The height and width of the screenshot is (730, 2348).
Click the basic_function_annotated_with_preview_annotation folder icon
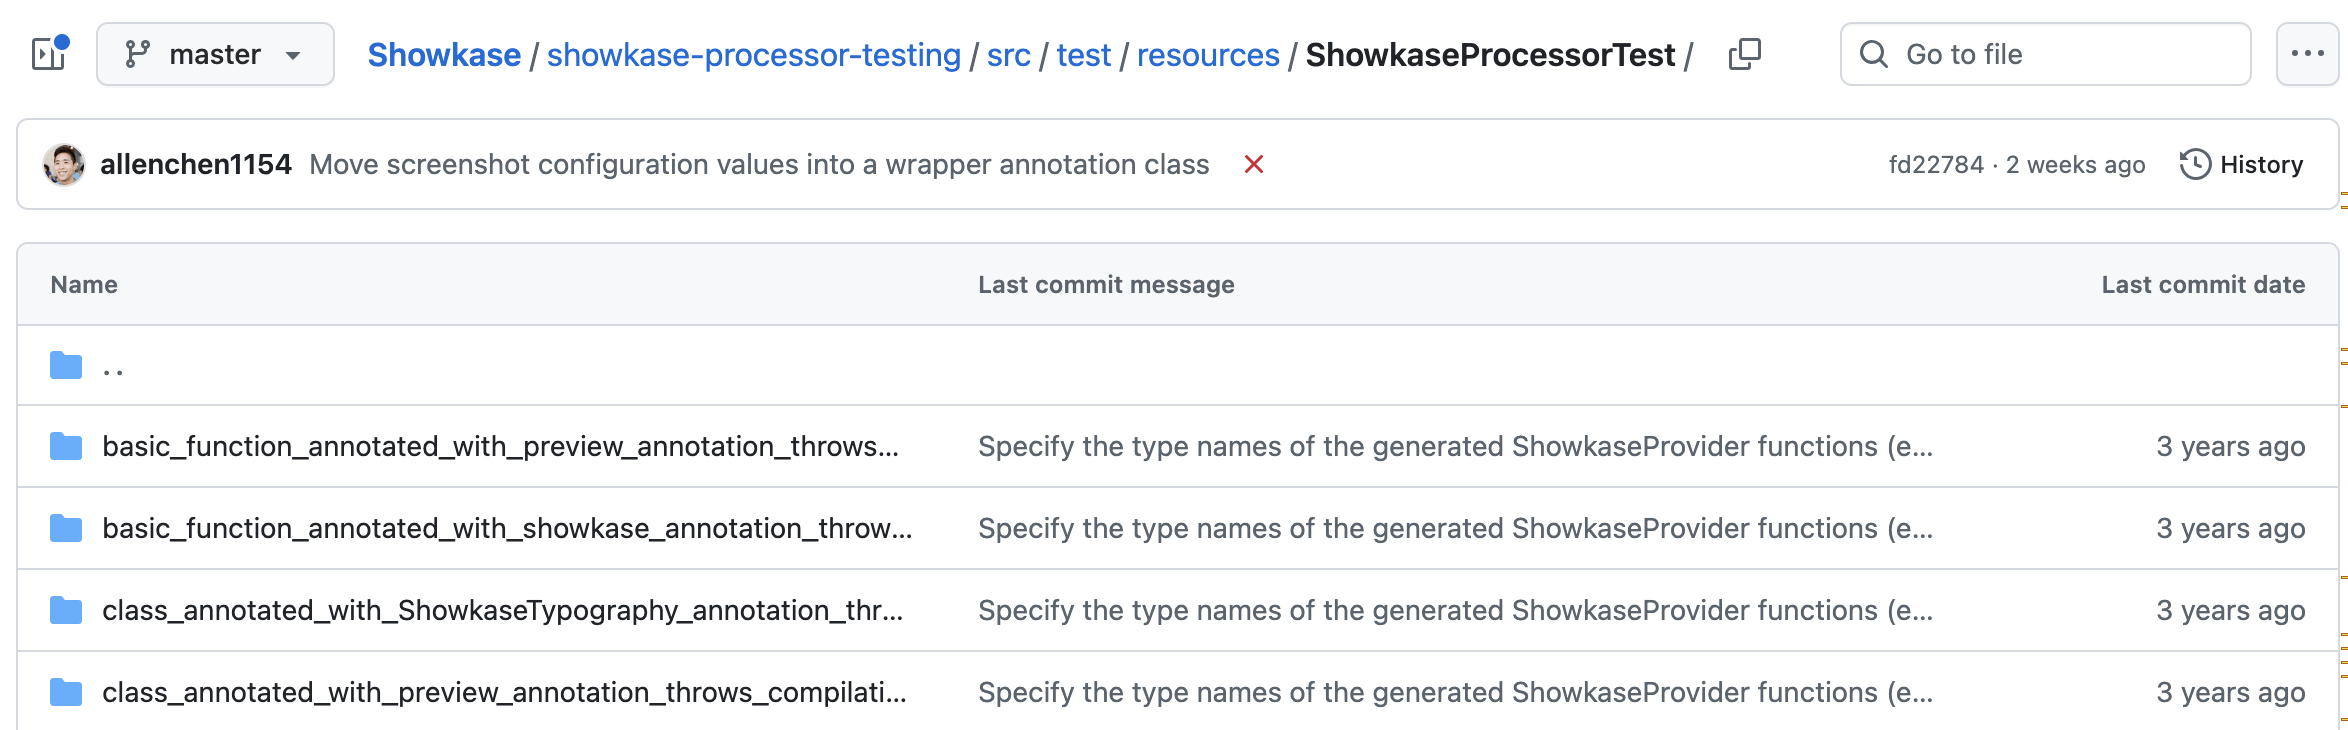point(66,447)
